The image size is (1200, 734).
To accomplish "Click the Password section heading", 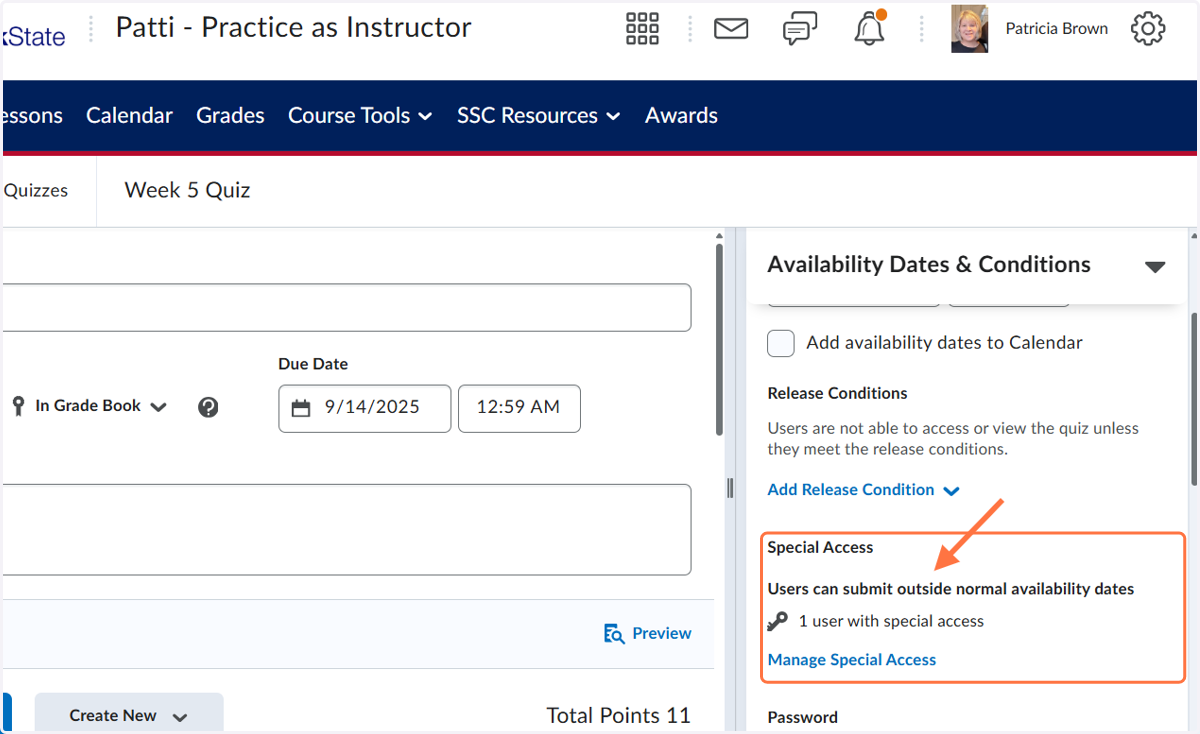I will 803,717.
